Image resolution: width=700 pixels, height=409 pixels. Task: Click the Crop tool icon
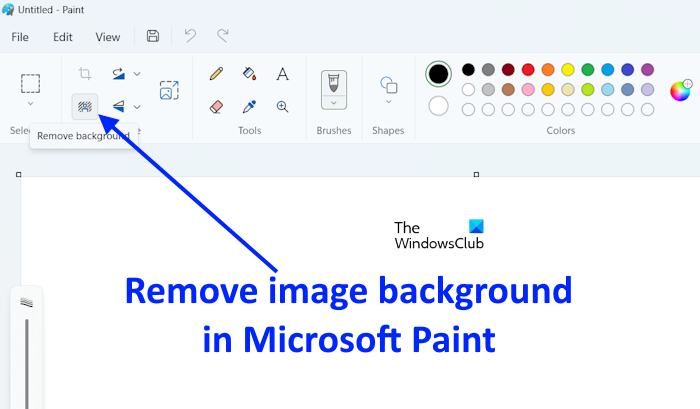pyautogui.click(x=85, y=74)
